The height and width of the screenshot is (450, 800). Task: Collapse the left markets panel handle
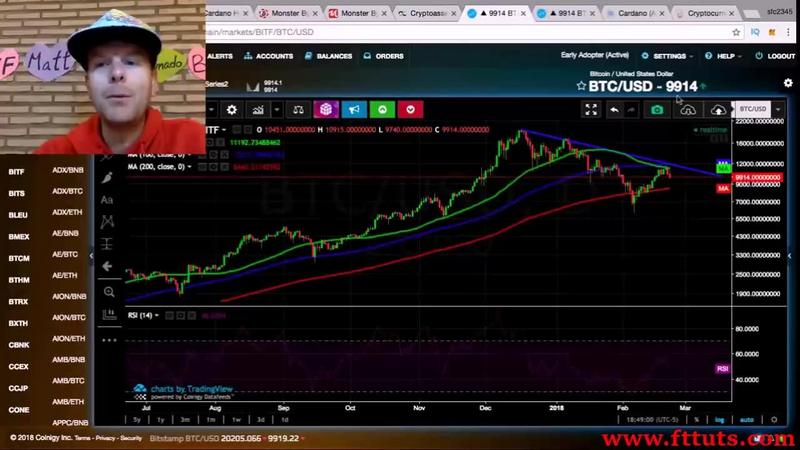click(x=91, y=256)
